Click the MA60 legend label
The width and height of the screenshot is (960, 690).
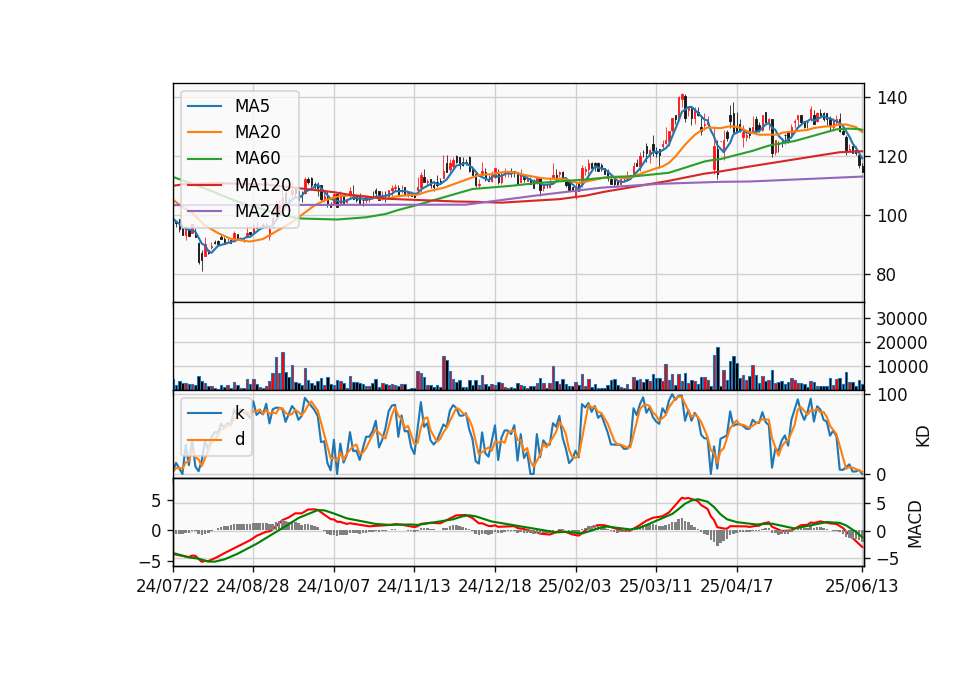point(257,158)
